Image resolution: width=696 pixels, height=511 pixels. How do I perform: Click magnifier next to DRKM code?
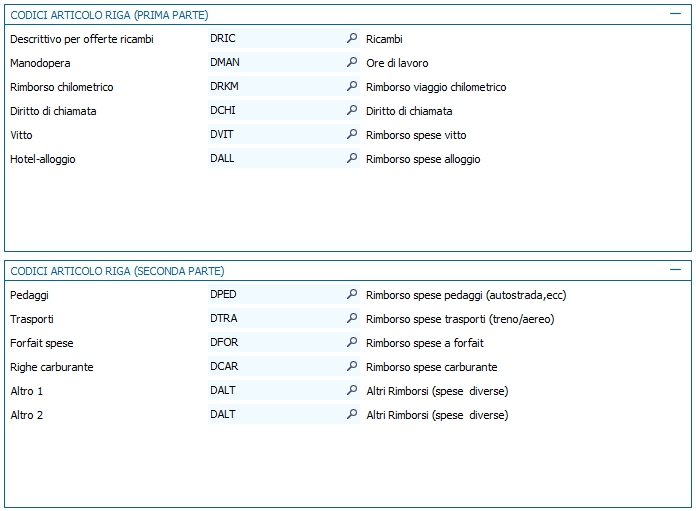point(351,87)
